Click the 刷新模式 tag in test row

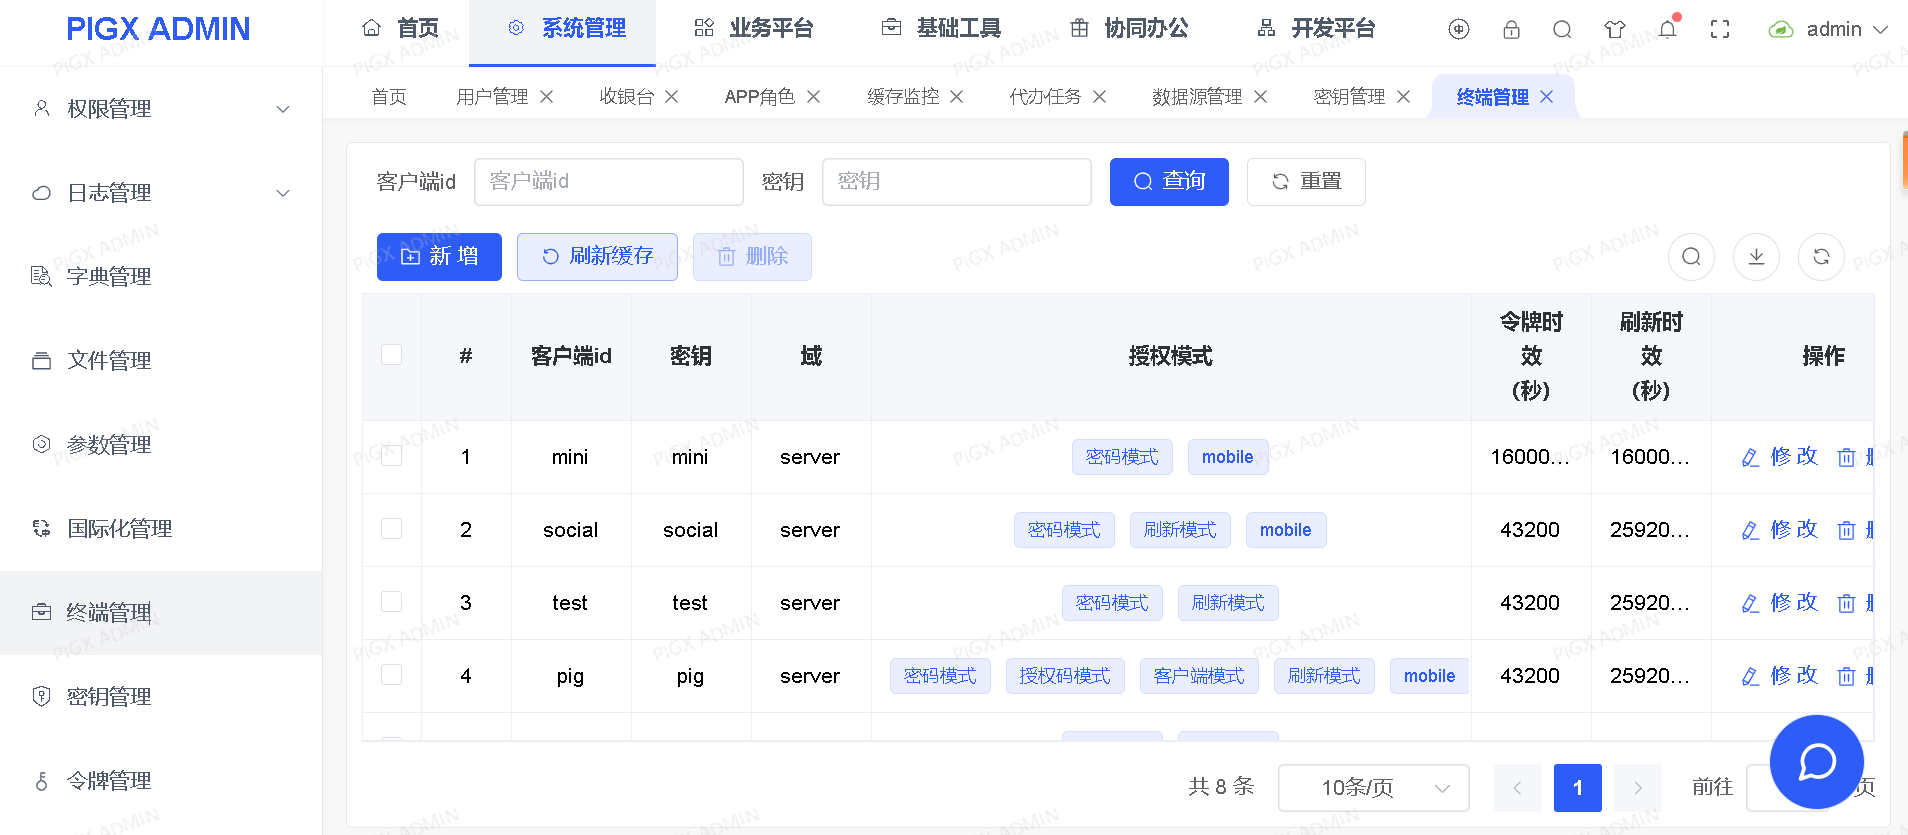pyautogui.click(x=1228, y=603)
